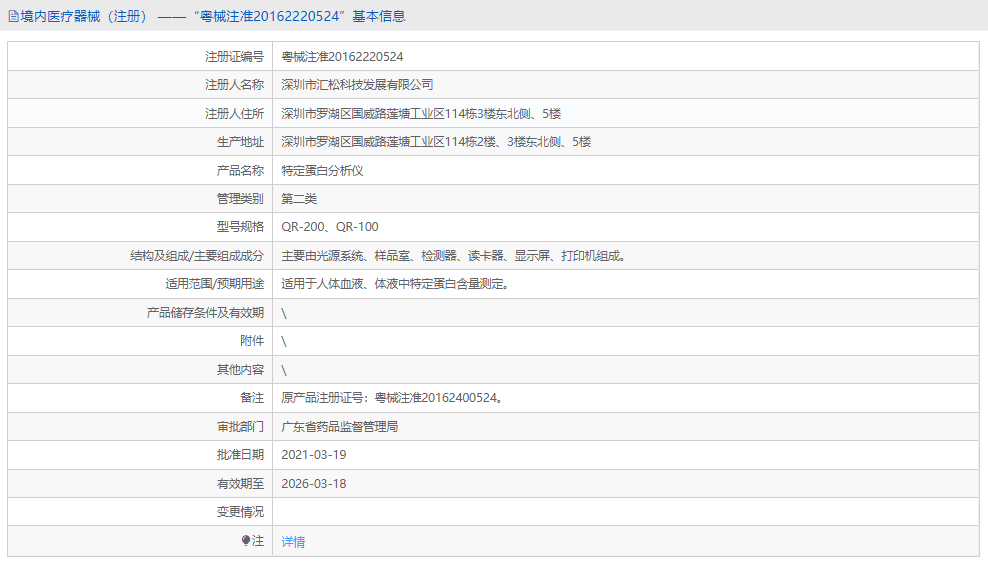Select expiry date 2026-03-18

click(x=314, y=484)
